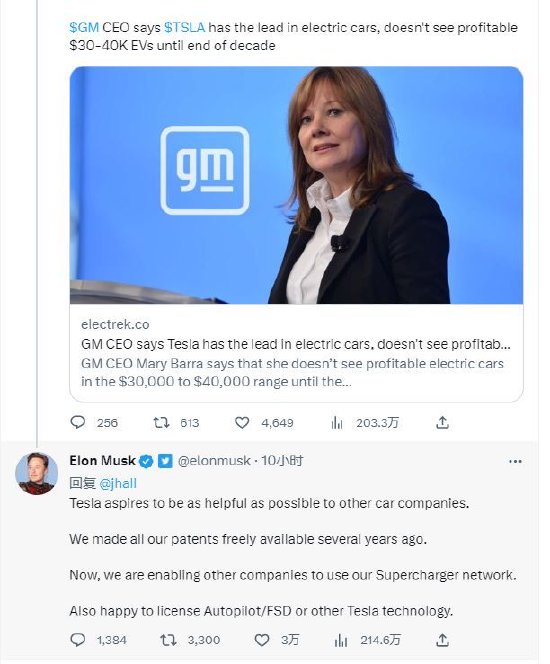Open more options menu on Elon's tweet
Viewport: 550px width, 664px height.
click(515, 461)
